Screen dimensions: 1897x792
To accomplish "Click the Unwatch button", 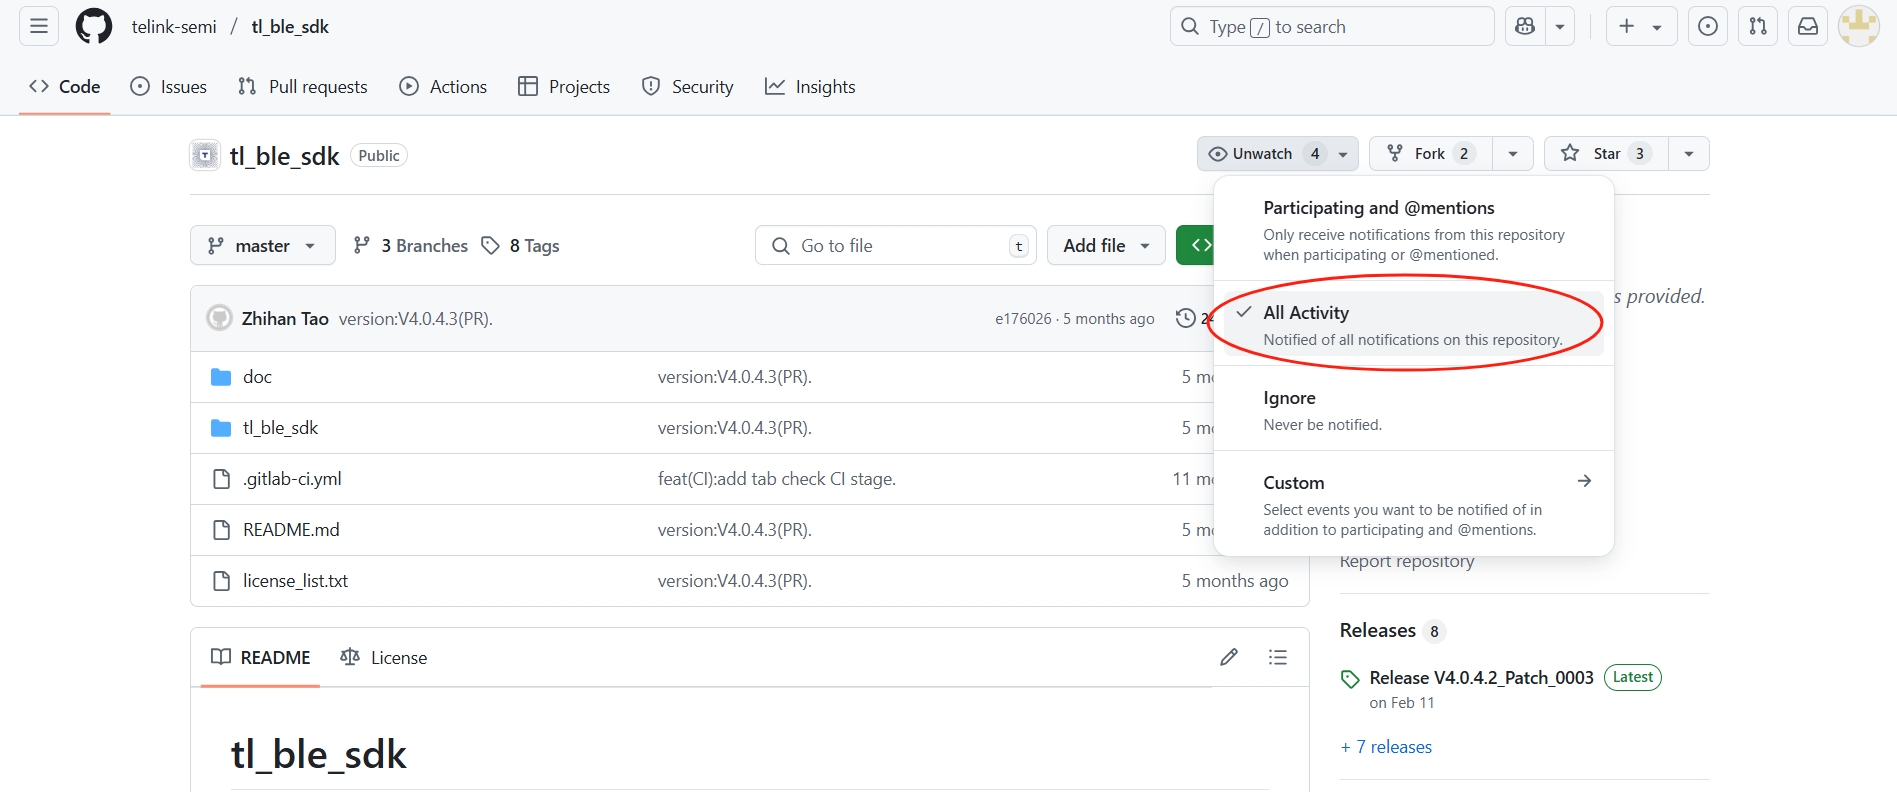I will pyautogui.click(x=1278, y=154).
